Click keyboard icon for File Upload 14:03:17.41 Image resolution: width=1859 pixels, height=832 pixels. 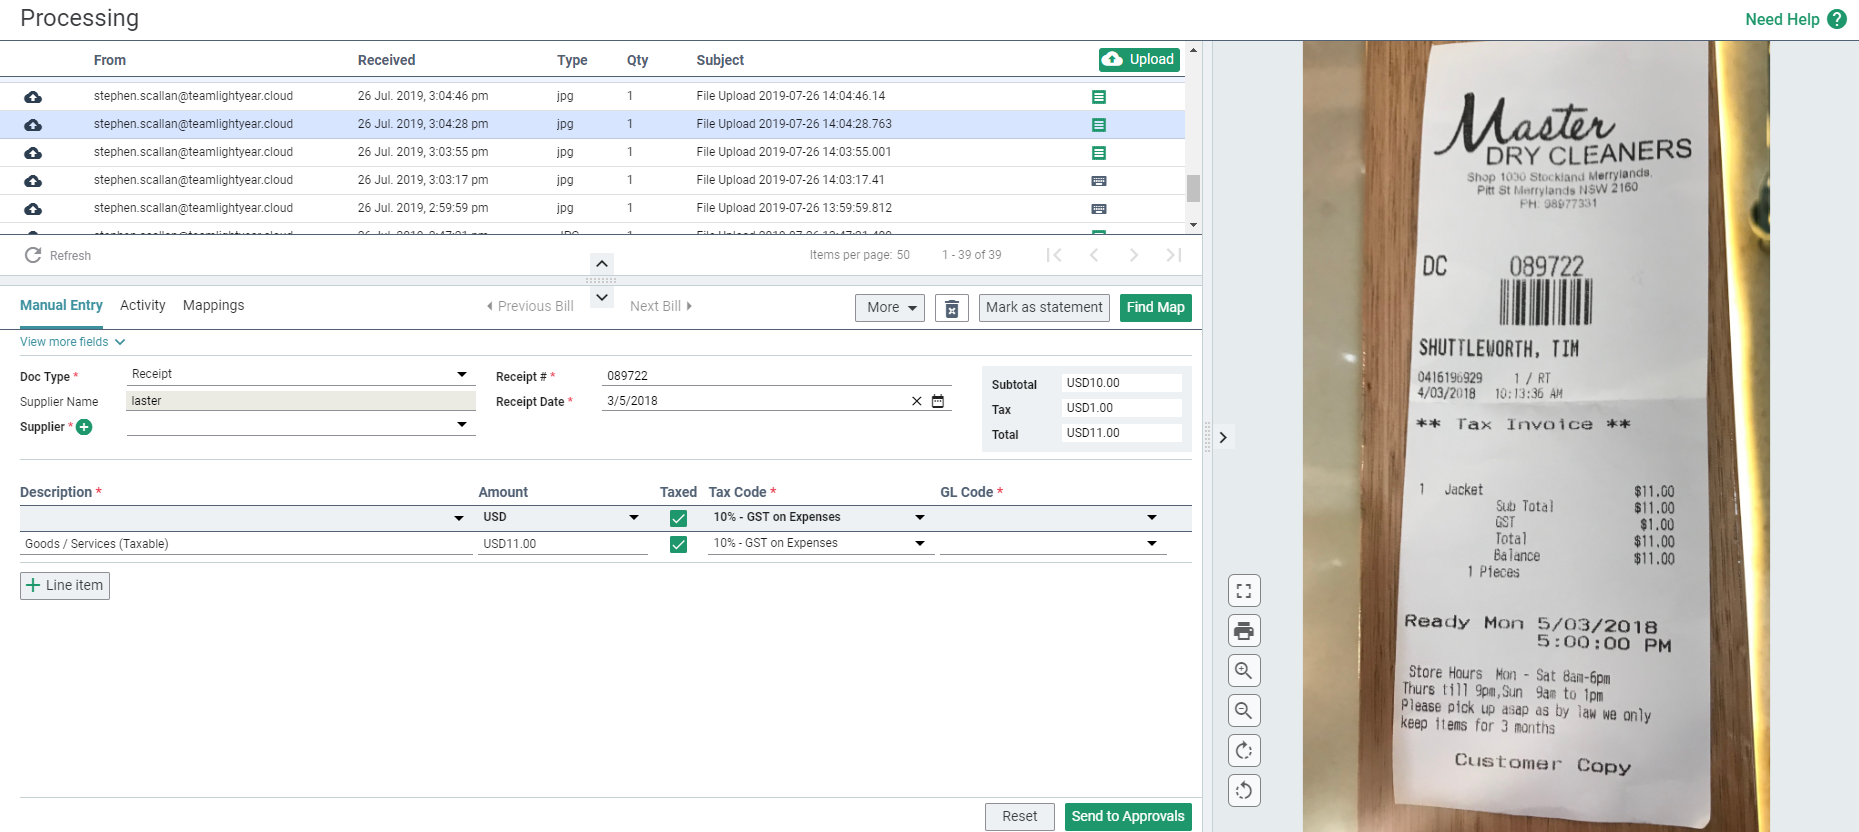click(x=1099, y=181)
